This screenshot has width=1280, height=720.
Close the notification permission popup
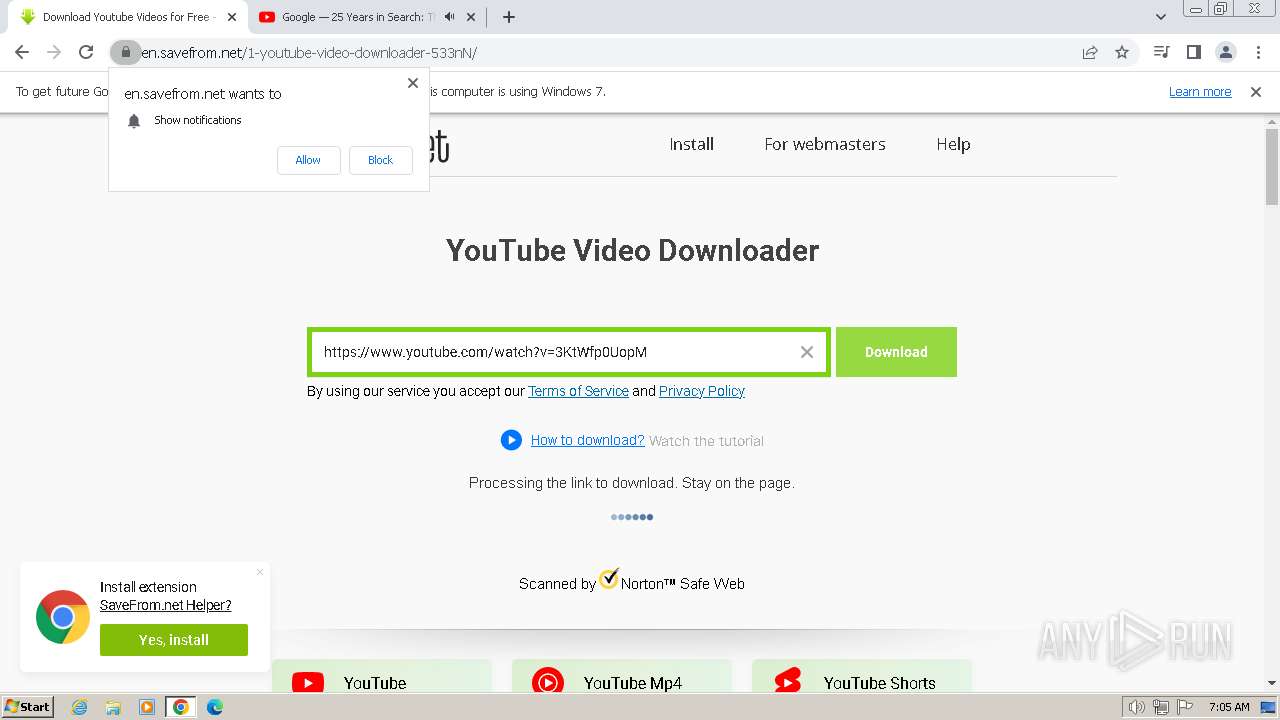click(x=413, y=83)
